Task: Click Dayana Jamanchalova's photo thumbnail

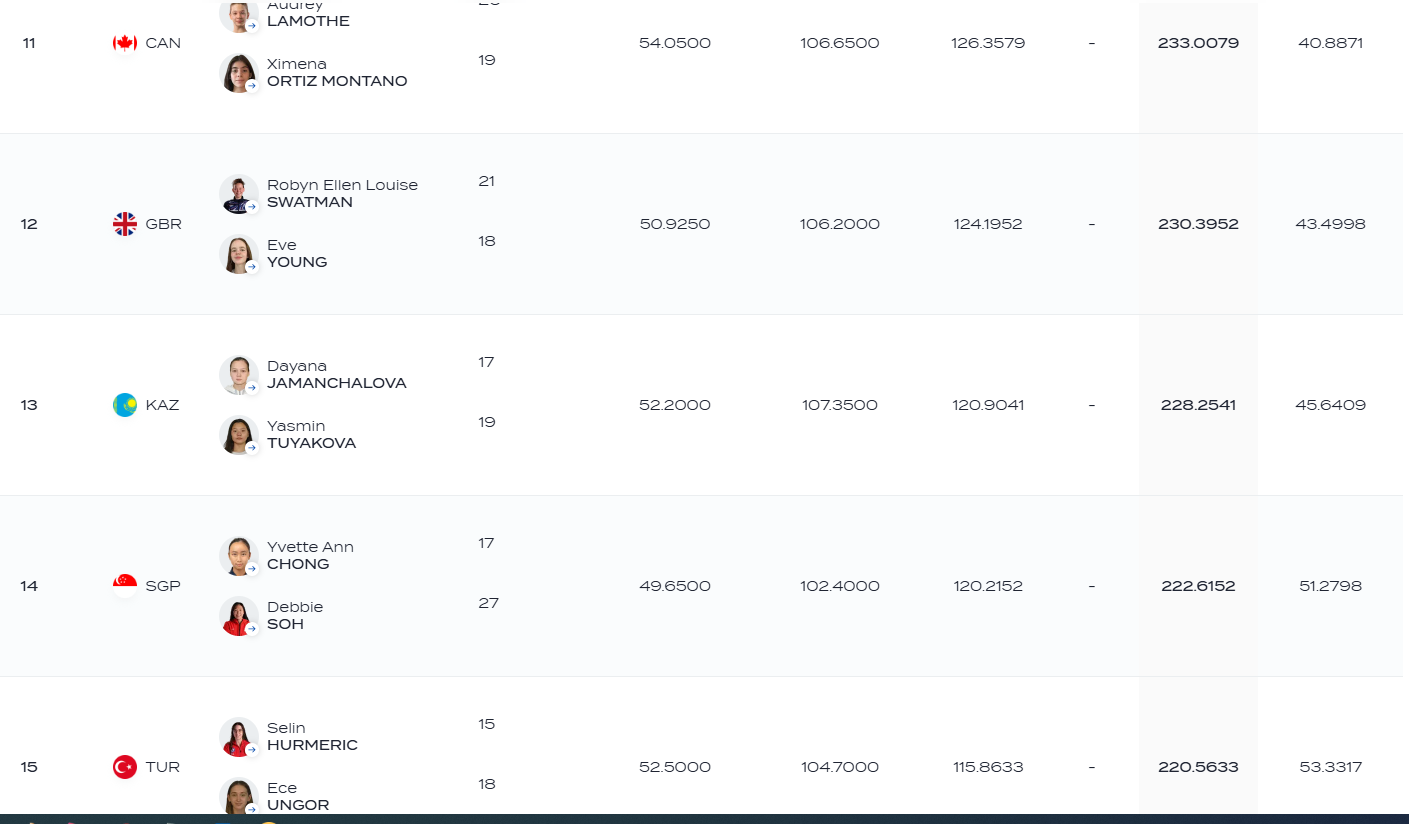Action: pos(238,375)
